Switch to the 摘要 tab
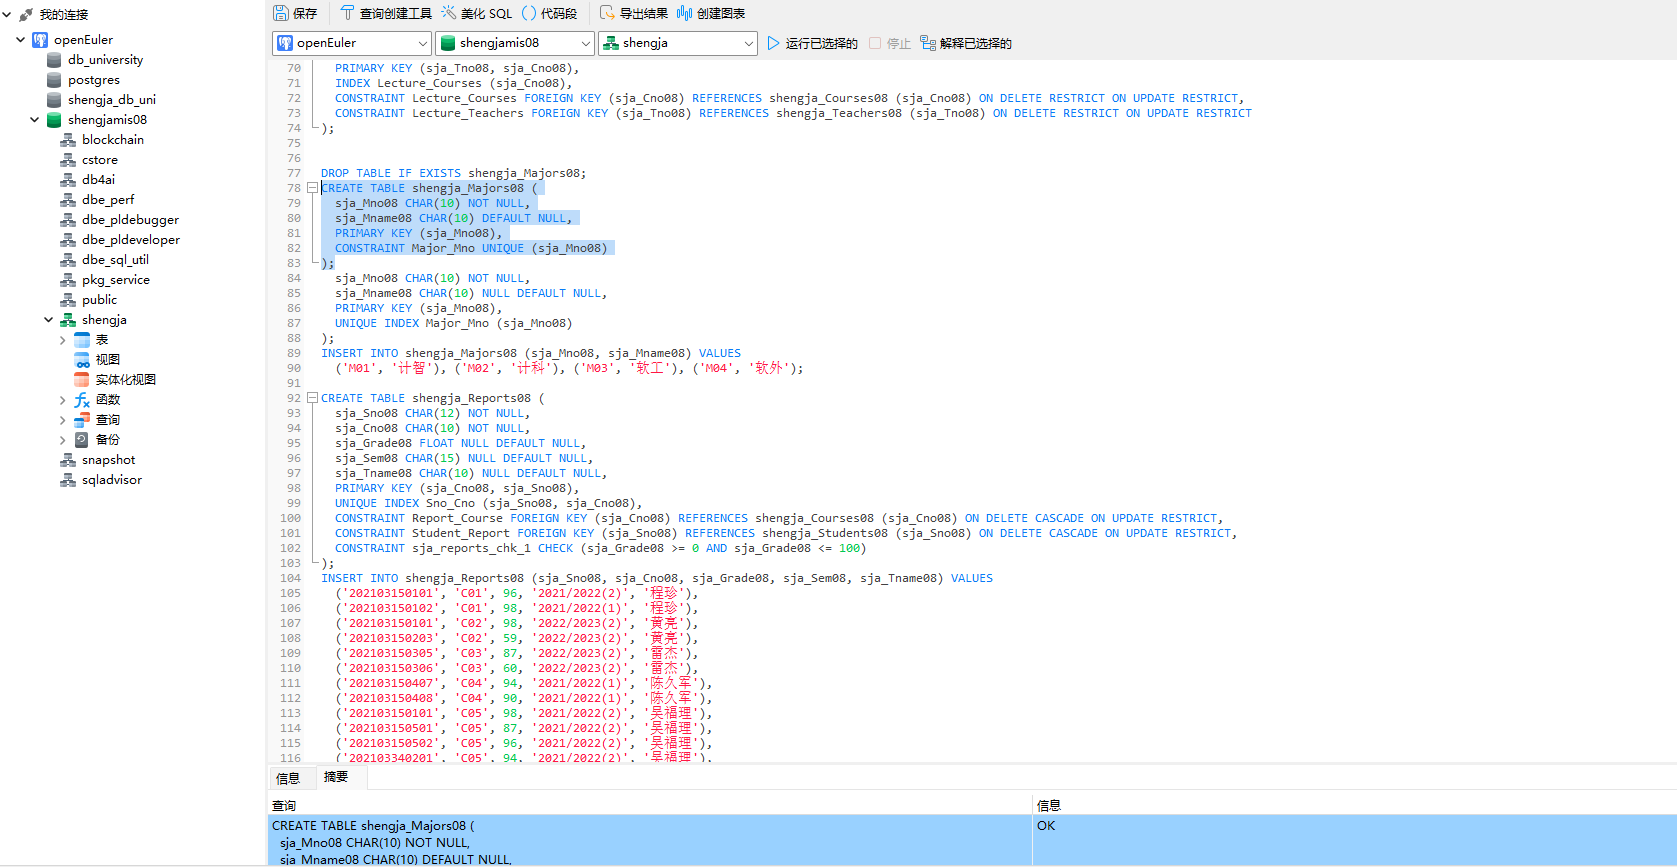The height and width of the screenshot is (867, 1677). (336, 777)
